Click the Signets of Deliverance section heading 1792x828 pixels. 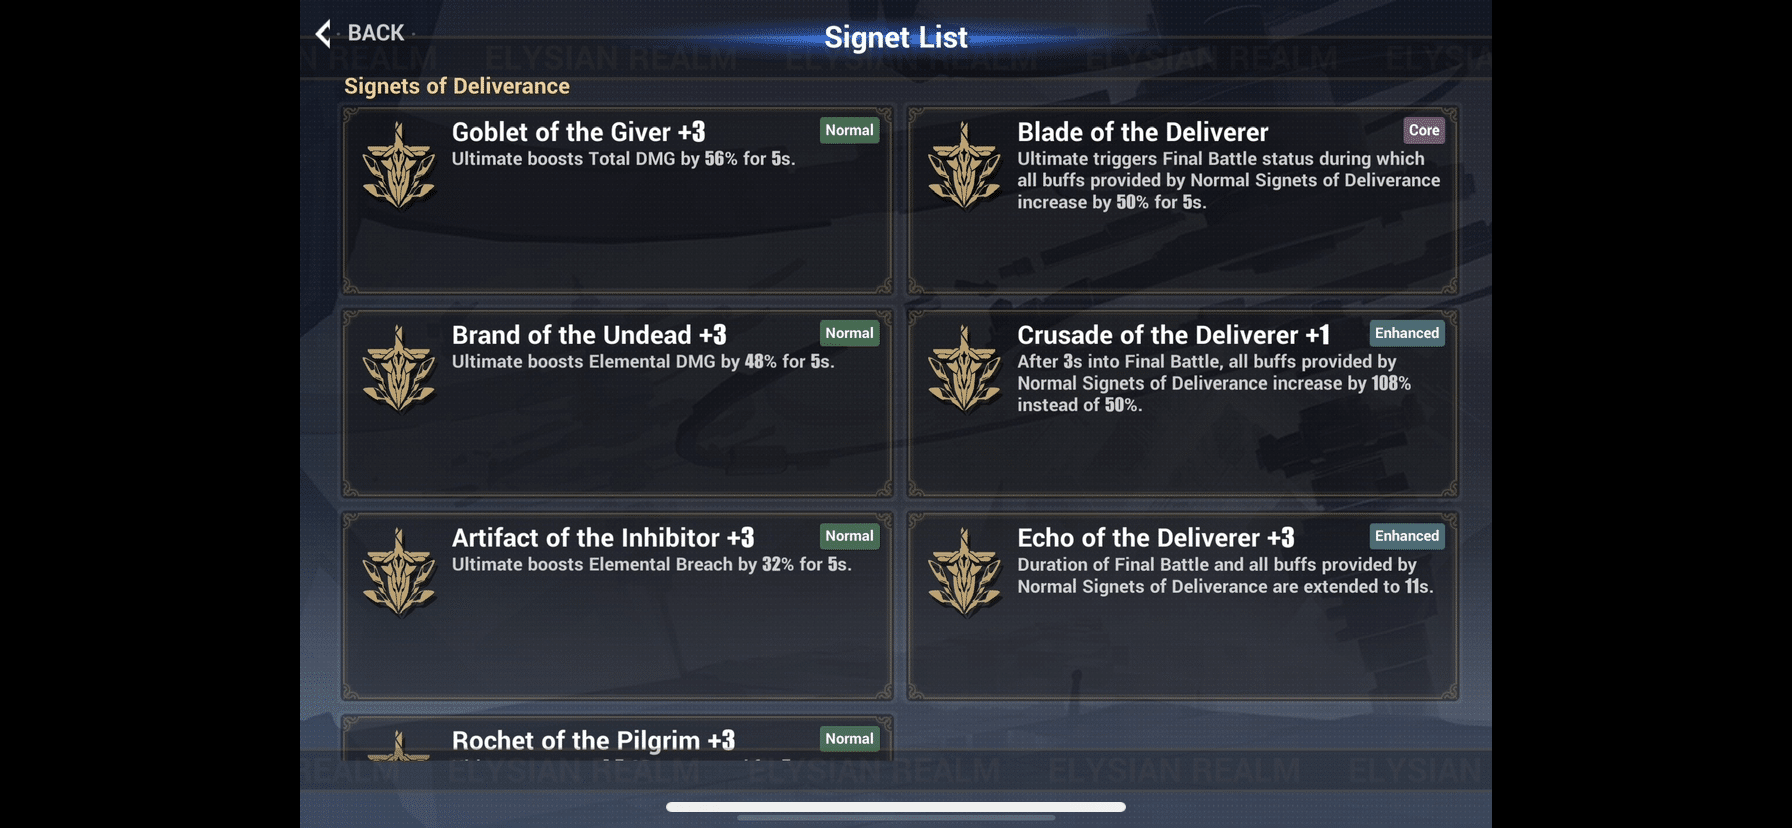coord(457,86)
